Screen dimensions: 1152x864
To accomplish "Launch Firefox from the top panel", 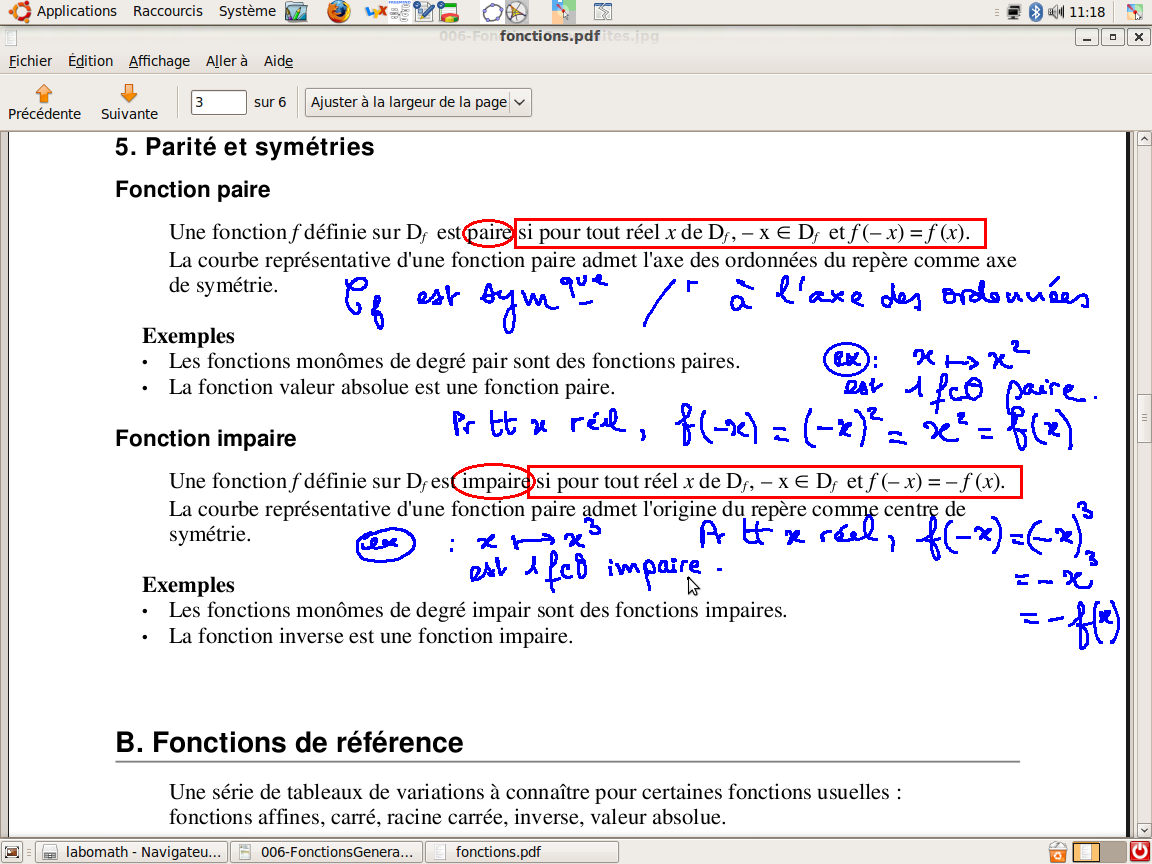I will 339,12.
